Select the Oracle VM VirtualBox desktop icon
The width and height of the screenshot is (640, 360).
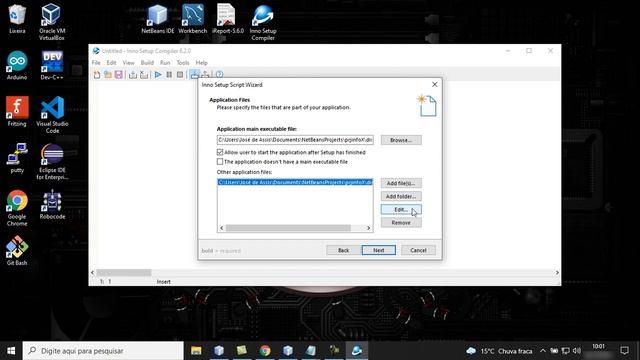tap(52, 22)
